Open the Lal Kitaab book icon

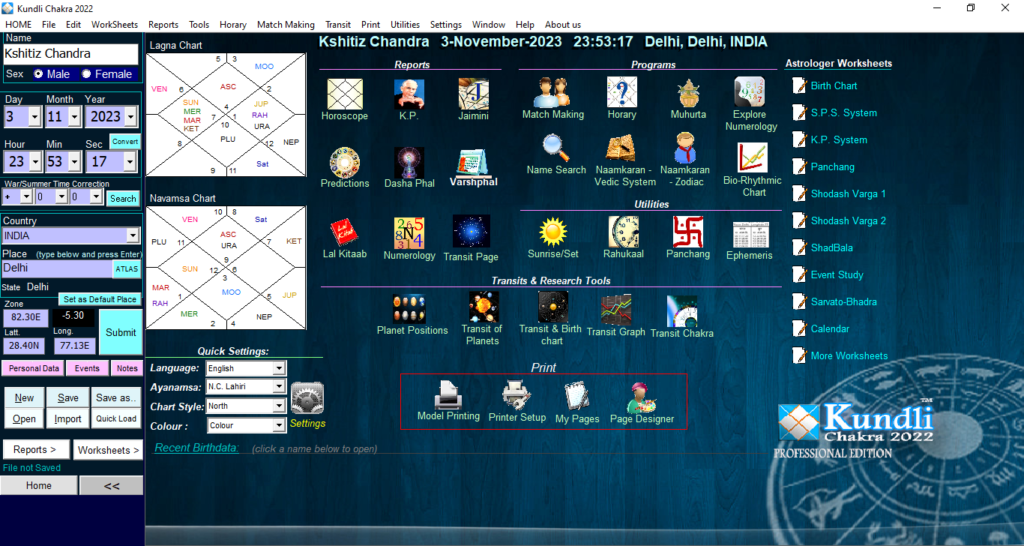click(344, 233)
